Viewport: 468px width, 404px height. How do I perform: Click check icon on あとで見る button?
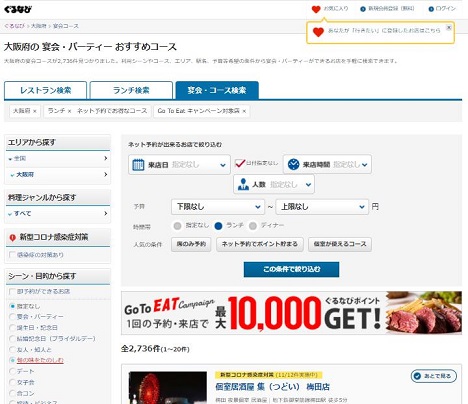tap(417, 376)
